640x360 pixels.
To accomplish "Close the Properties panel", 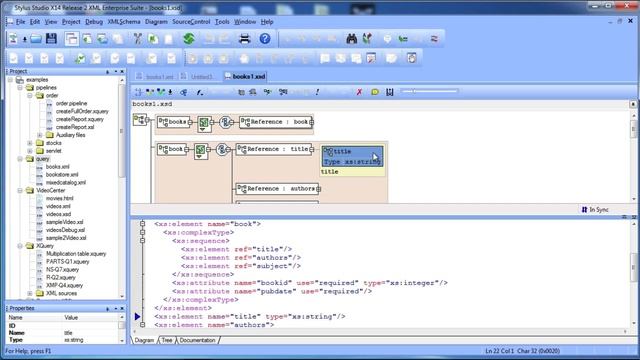I will 122,309.
